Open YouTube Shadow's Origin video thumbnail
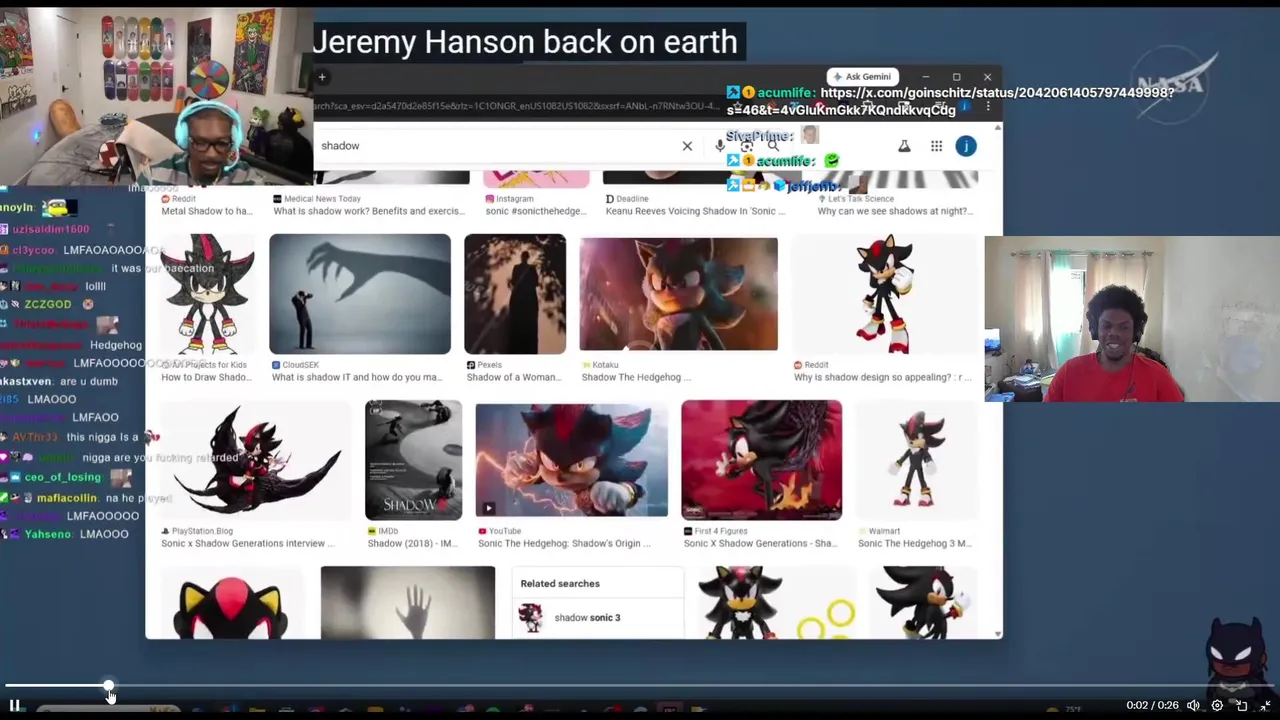The image size is (1280, 720). tap(571, 460)
